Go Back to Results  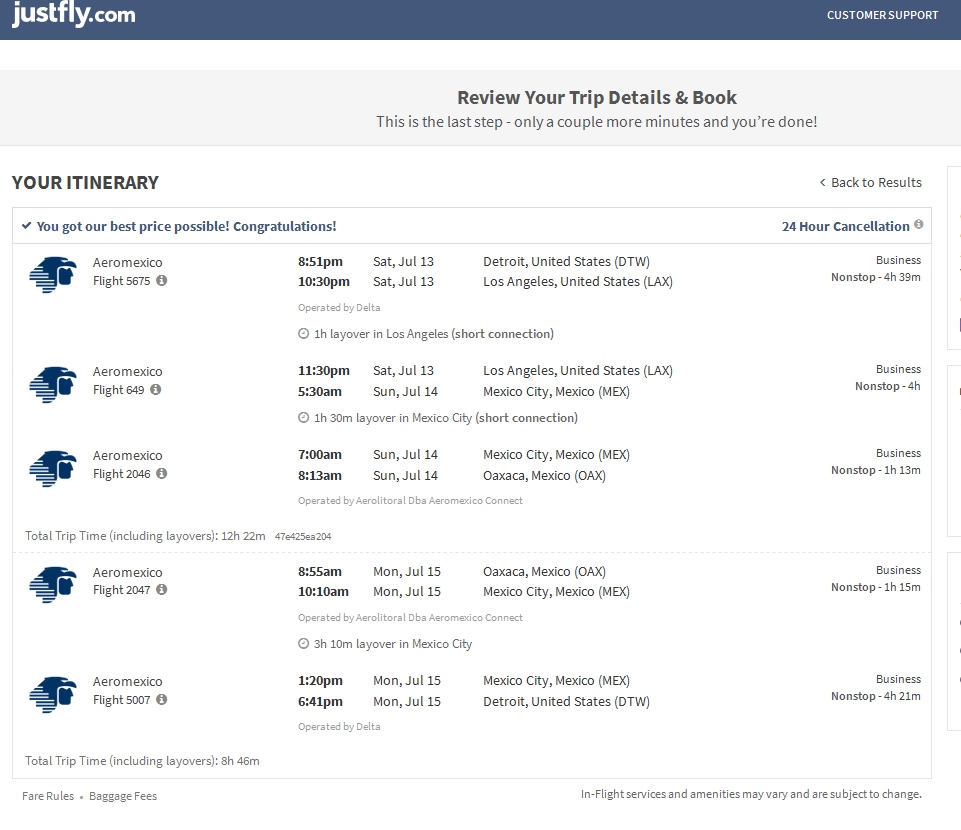[875, 182]
